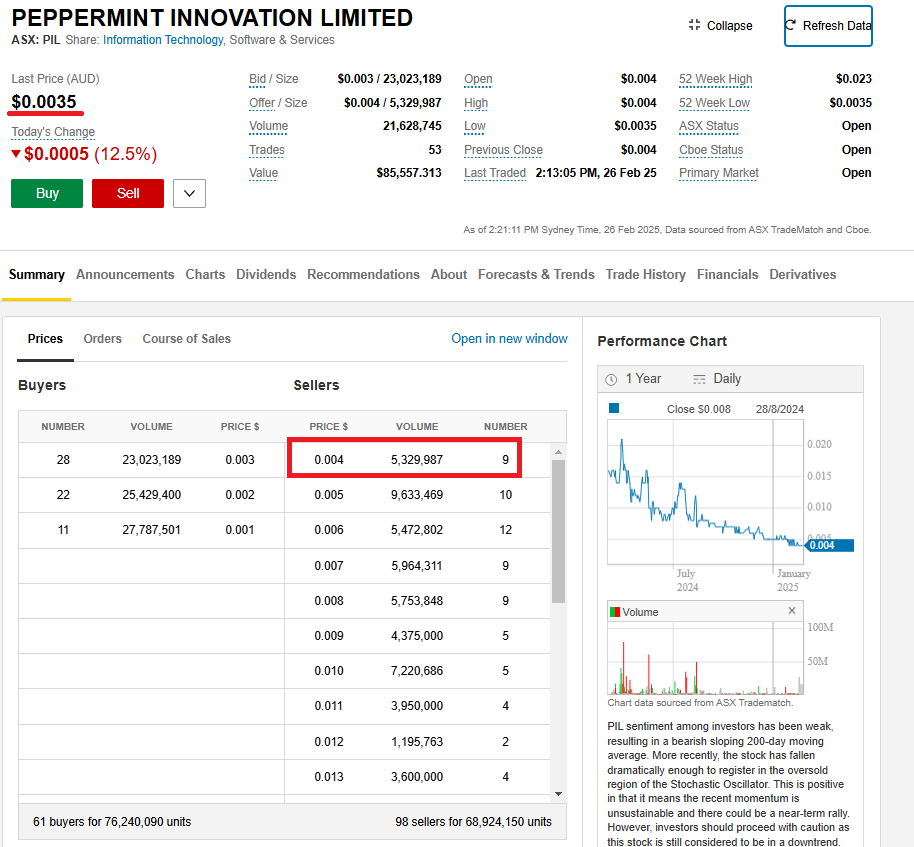This screenshot has width=914, height=847.
Task: Switch to the Orders sub-tab
Action: tap(103, 339)
